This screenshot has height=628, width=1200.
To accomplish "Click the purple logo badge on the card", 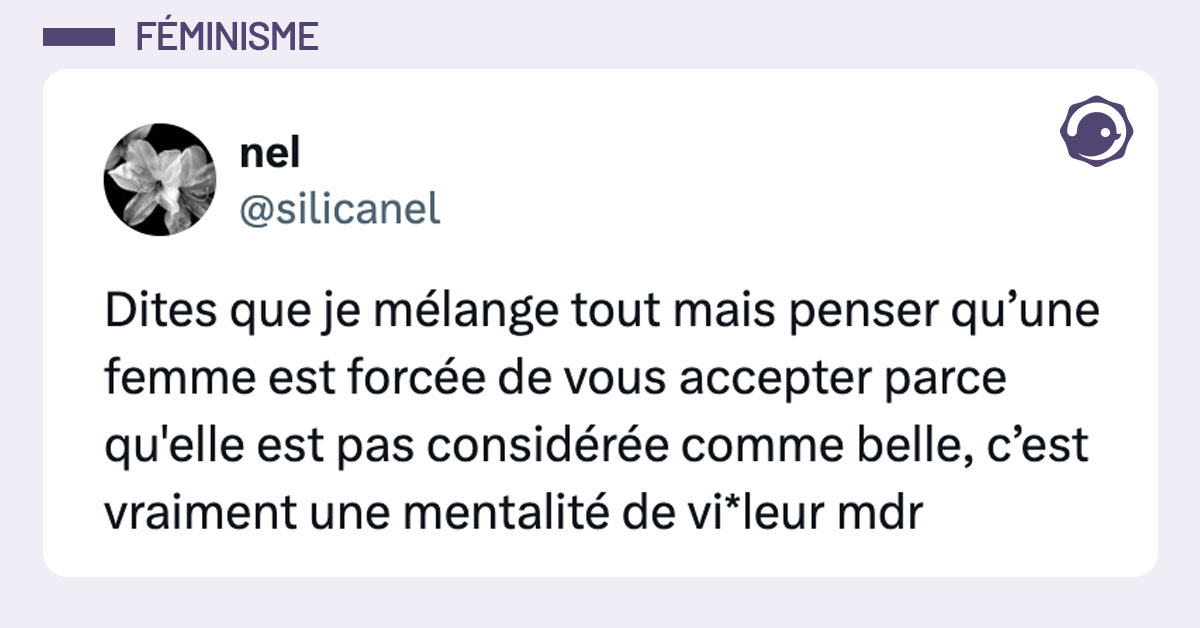I will click(1096, 131).
